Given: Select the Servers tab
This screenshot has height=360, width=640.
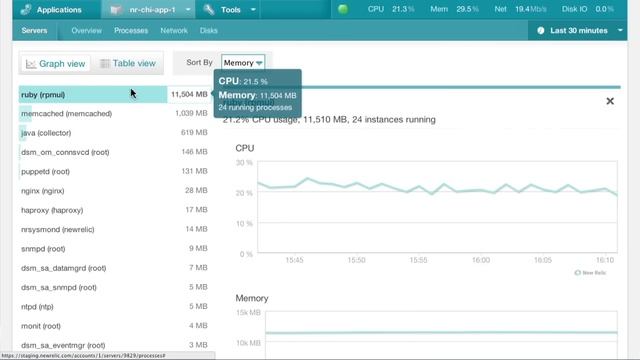Looking at the screenshot, I should [34, 31].
